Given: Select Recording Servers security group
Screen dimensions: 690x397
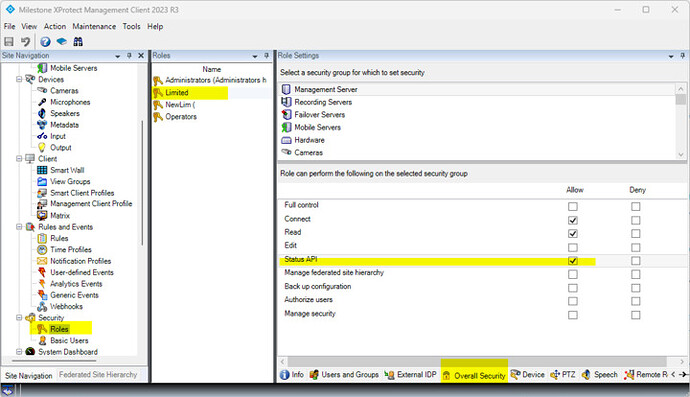Looking at the screenshot, I should [323, 102].
